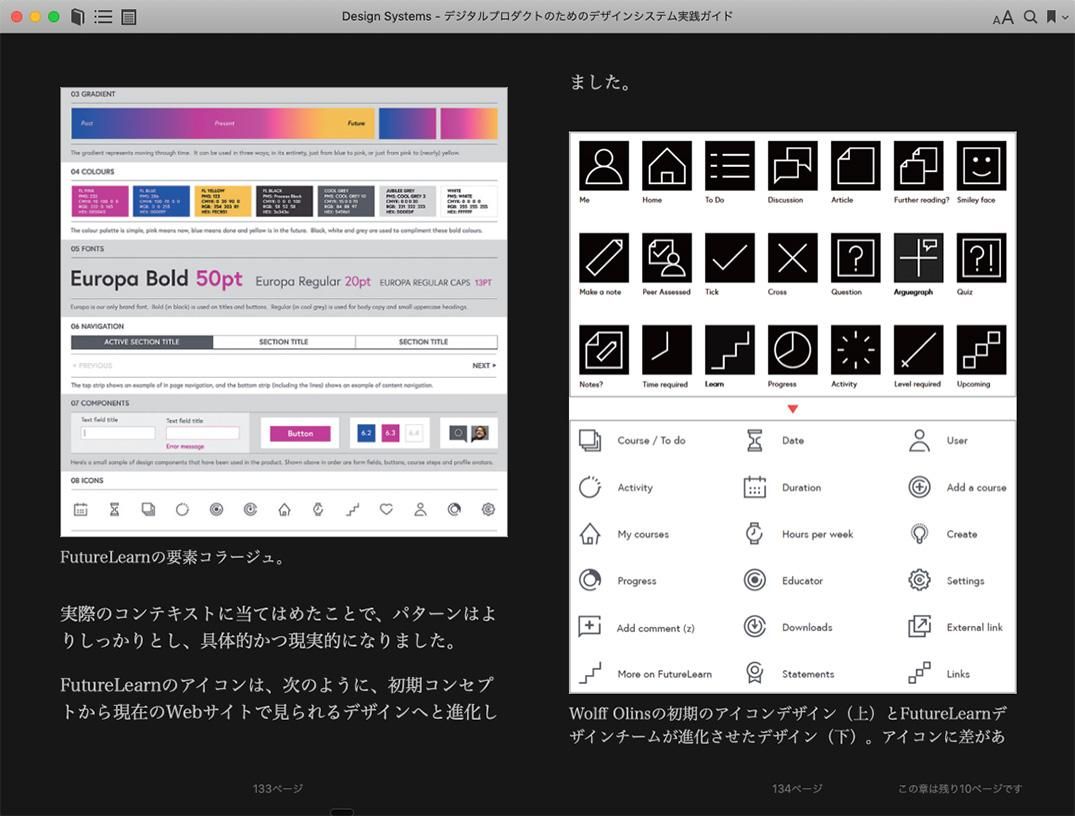This screenshot has width=1075, height=816.
Task: Click the black 'Question' icon
Action: [x=856, y=258]
